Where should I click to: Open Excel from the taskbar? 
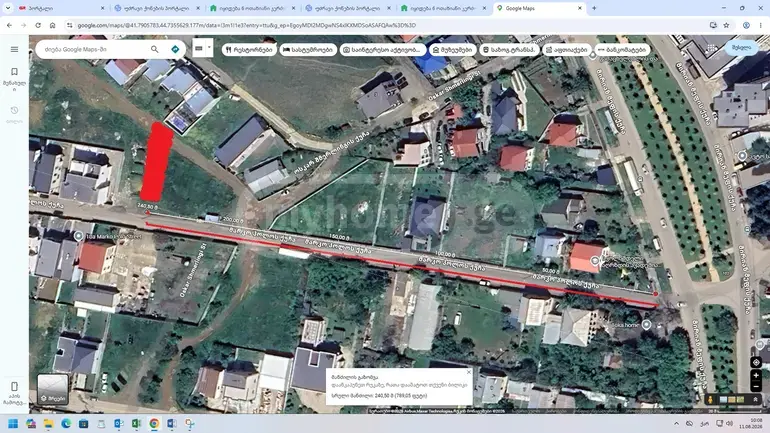137,423
